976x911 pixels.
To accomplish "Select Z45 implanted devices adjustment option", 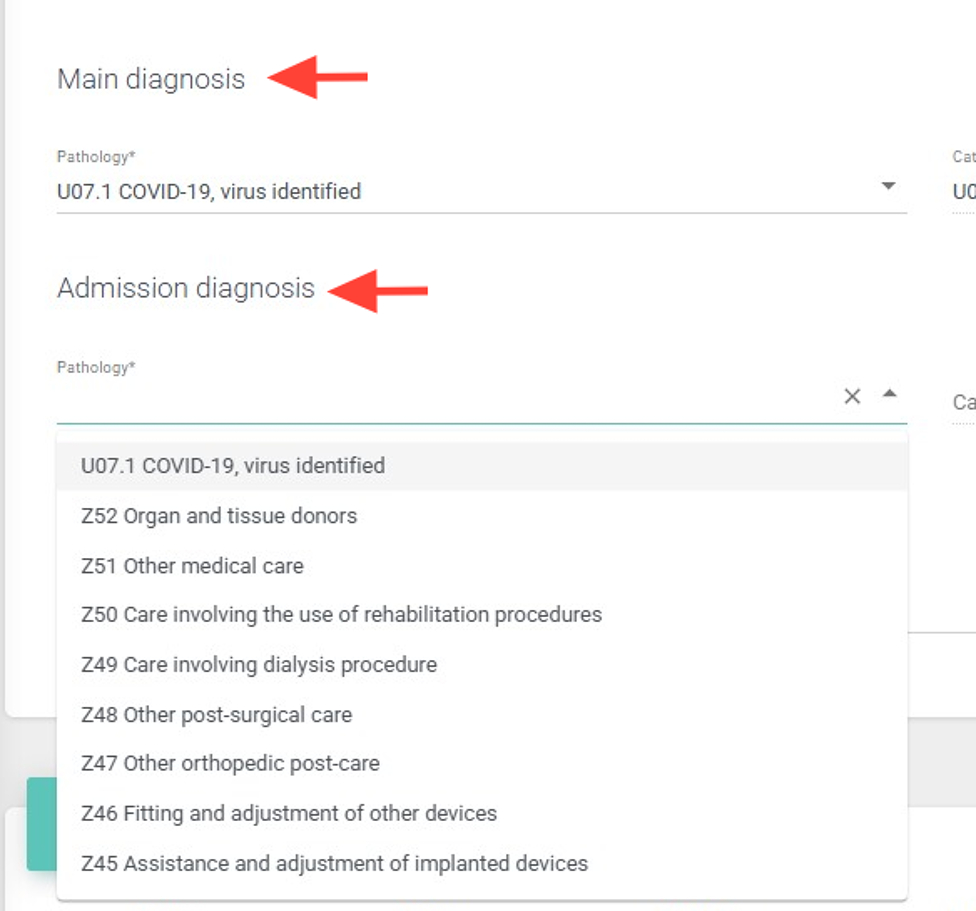I will coord(334,863).
